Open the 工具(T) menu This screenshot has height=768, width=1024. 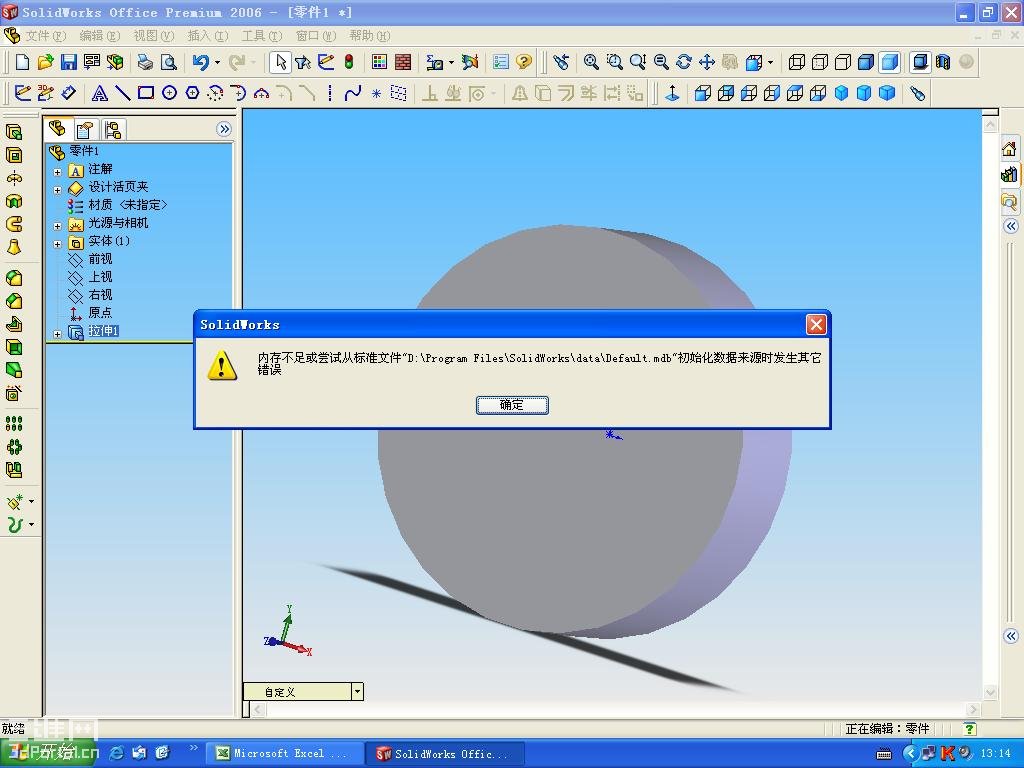pyautogui.click(x=262, y=35)
